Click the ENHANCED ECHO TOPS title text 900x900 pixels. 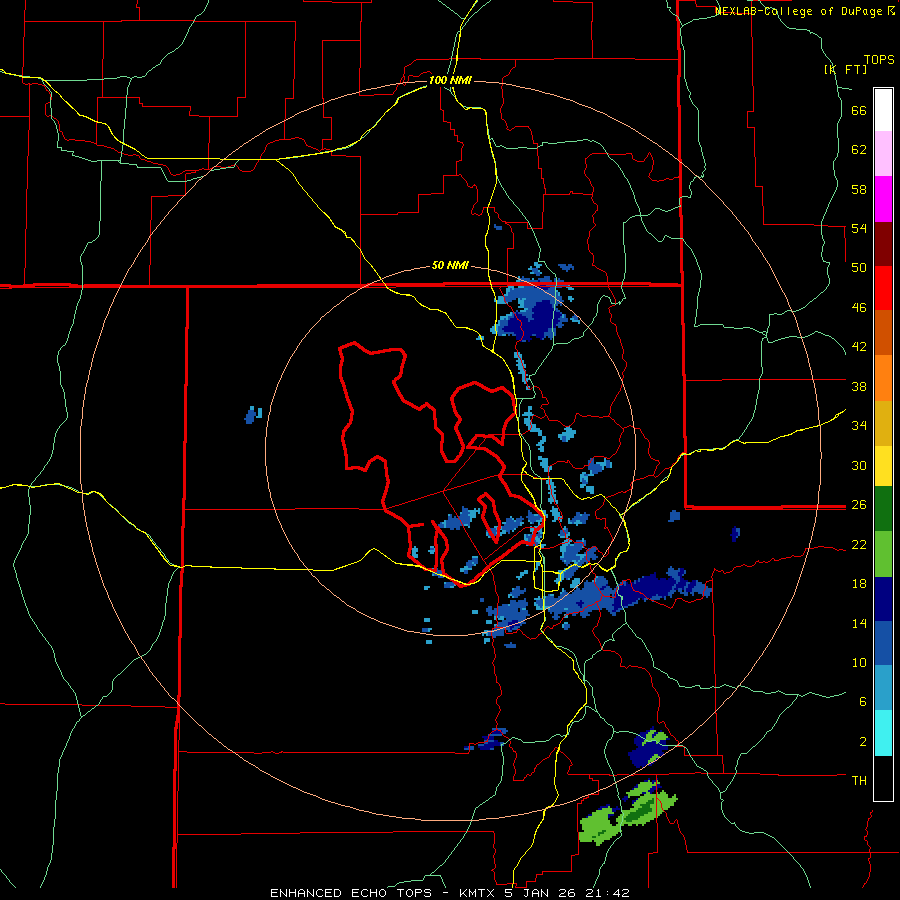click(x=351, y=893)
